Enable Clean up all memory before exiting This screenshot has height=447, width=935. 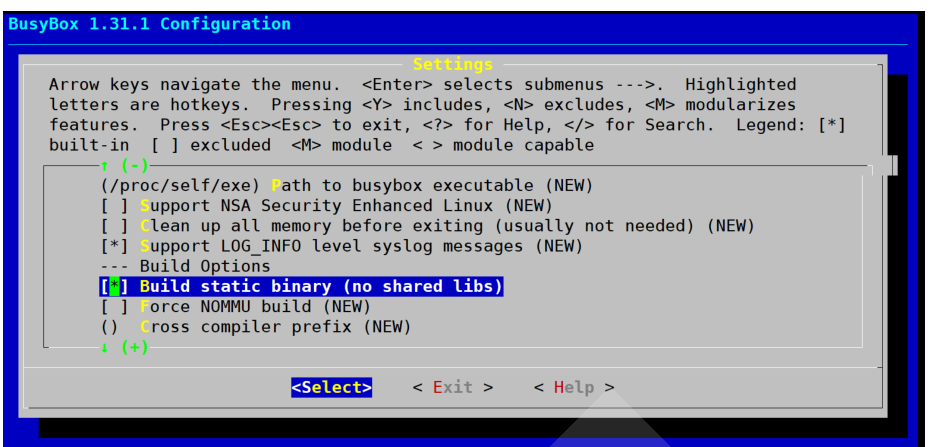click(x=114, y=226)
